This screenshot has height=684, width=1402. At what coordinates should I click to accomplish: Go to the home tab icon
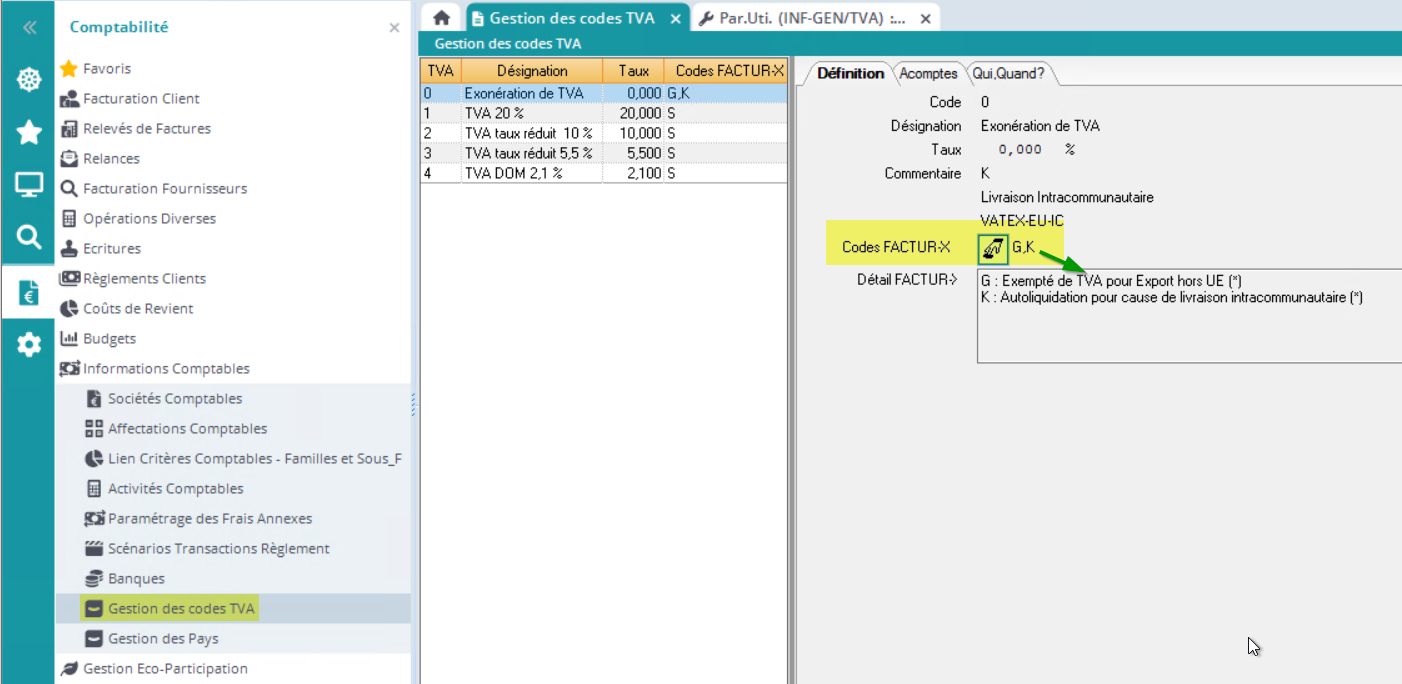pos(441,18)
